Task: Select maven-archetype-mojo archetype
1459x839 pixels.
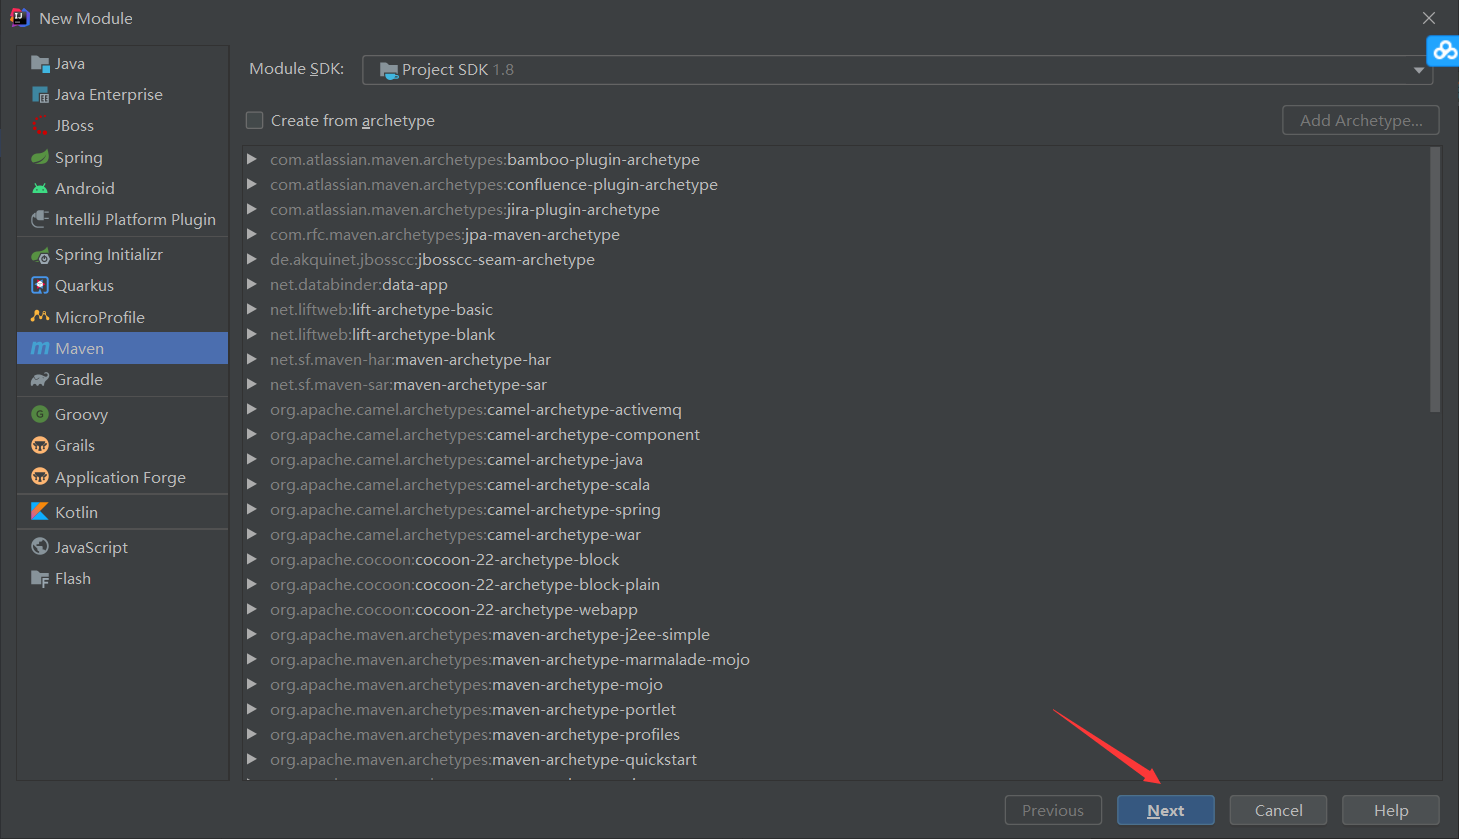Action: (x=466, y=684)
